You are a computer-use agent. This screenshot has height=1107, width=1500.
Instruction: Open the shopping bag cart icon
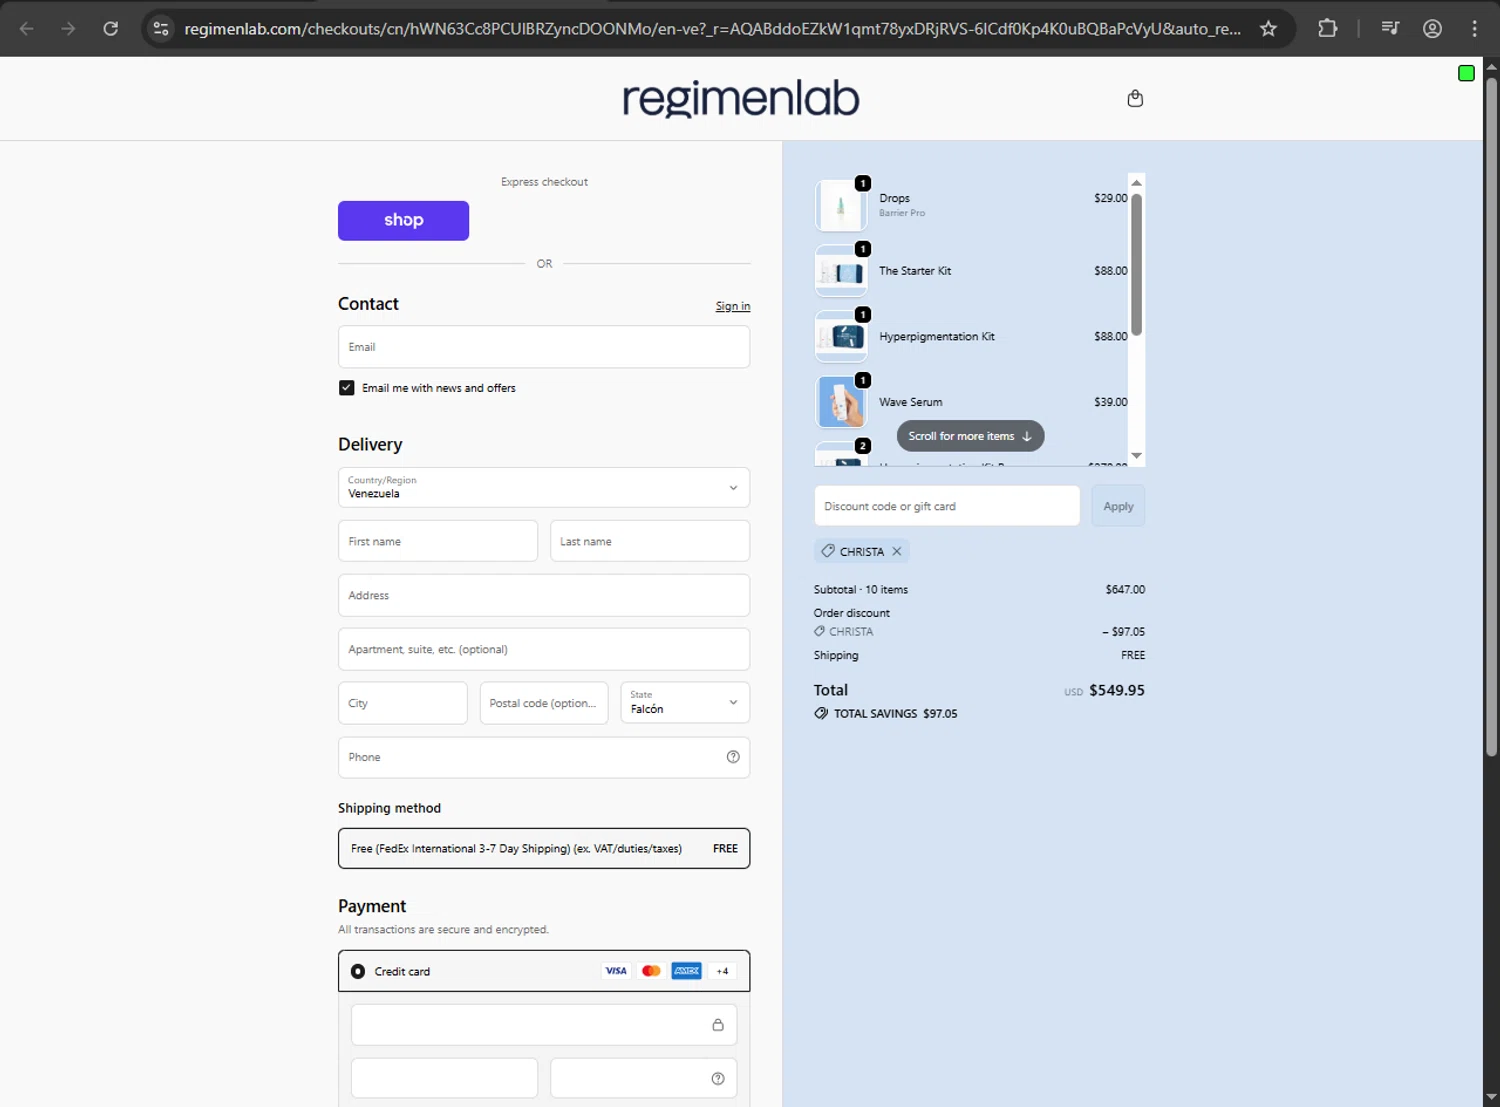point(1135,98)
